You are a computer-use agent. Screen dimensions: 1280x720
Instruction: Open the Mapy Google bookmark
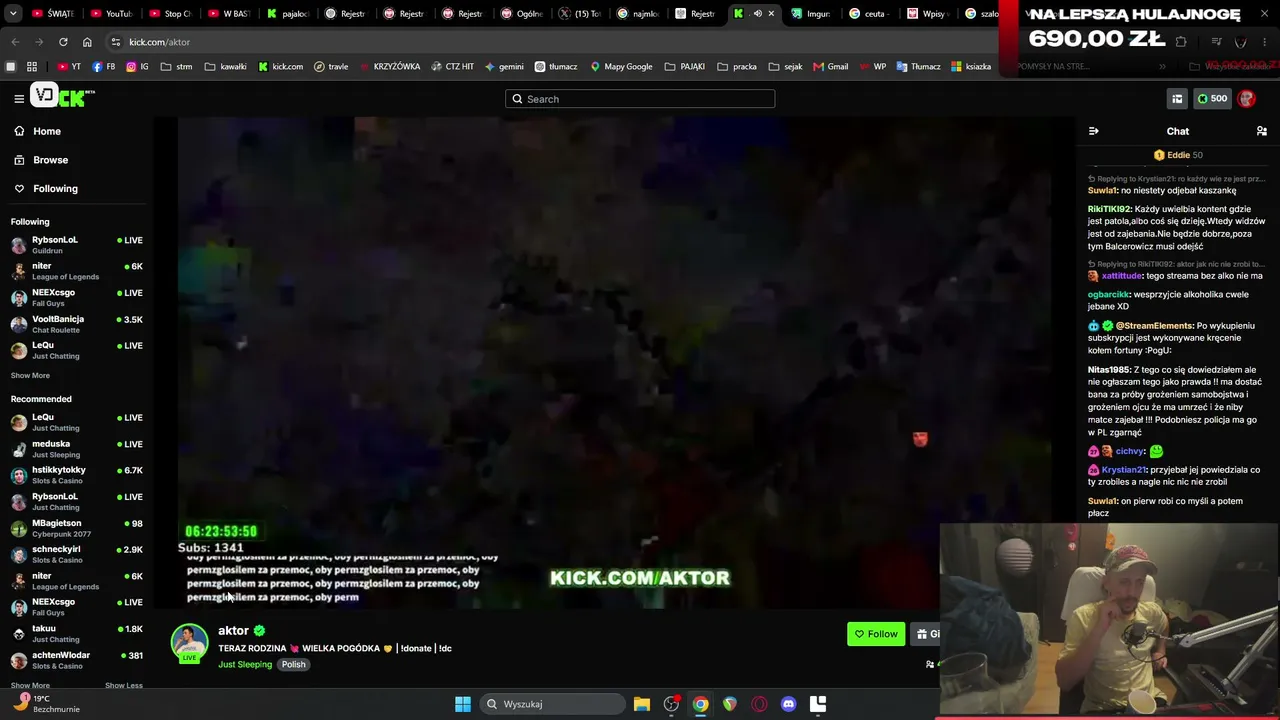621,67
